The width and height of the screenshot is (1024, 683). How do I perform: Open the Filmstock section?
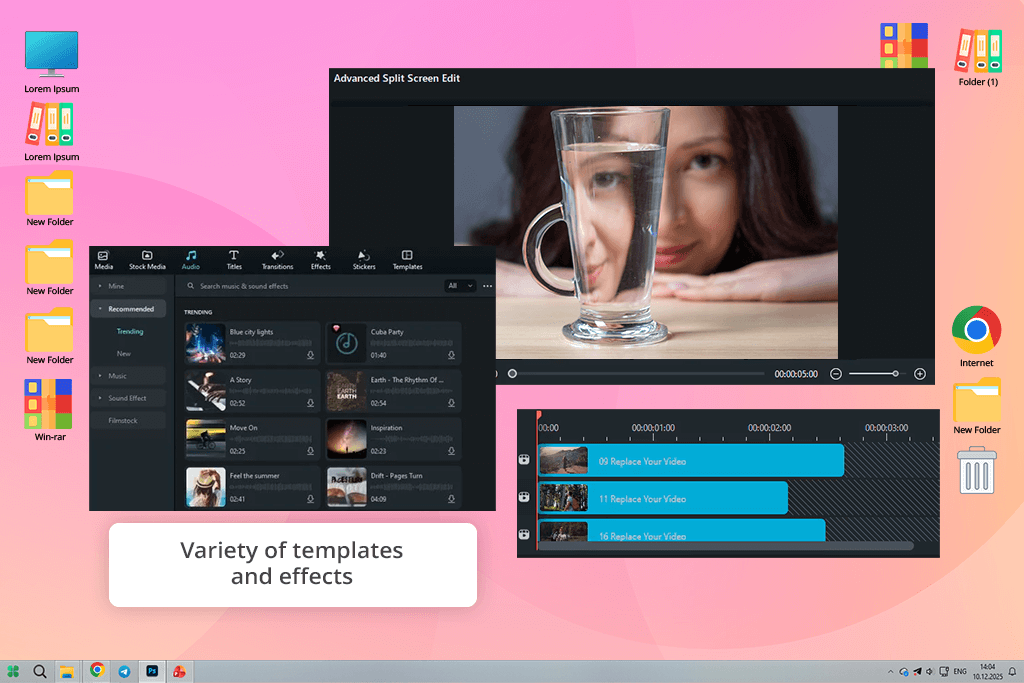coord(128,421)
